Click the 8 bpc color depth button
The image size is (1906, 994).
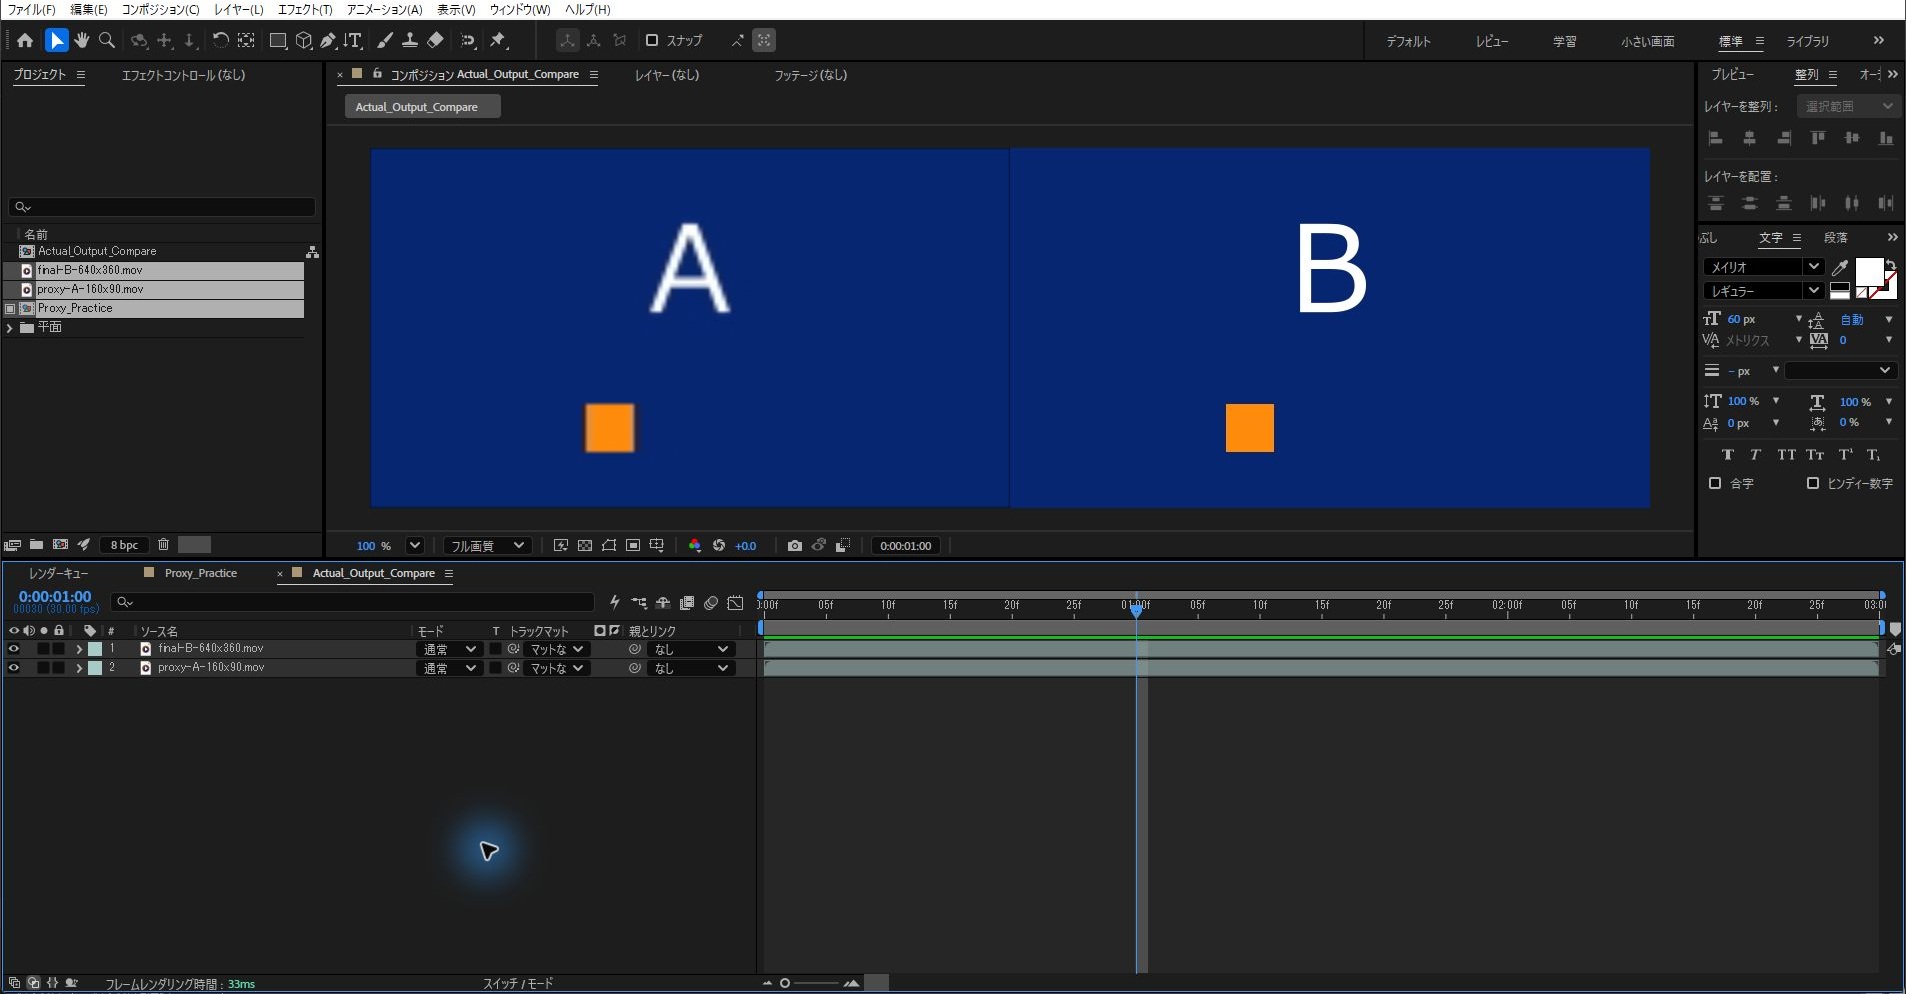click(124, 545)
